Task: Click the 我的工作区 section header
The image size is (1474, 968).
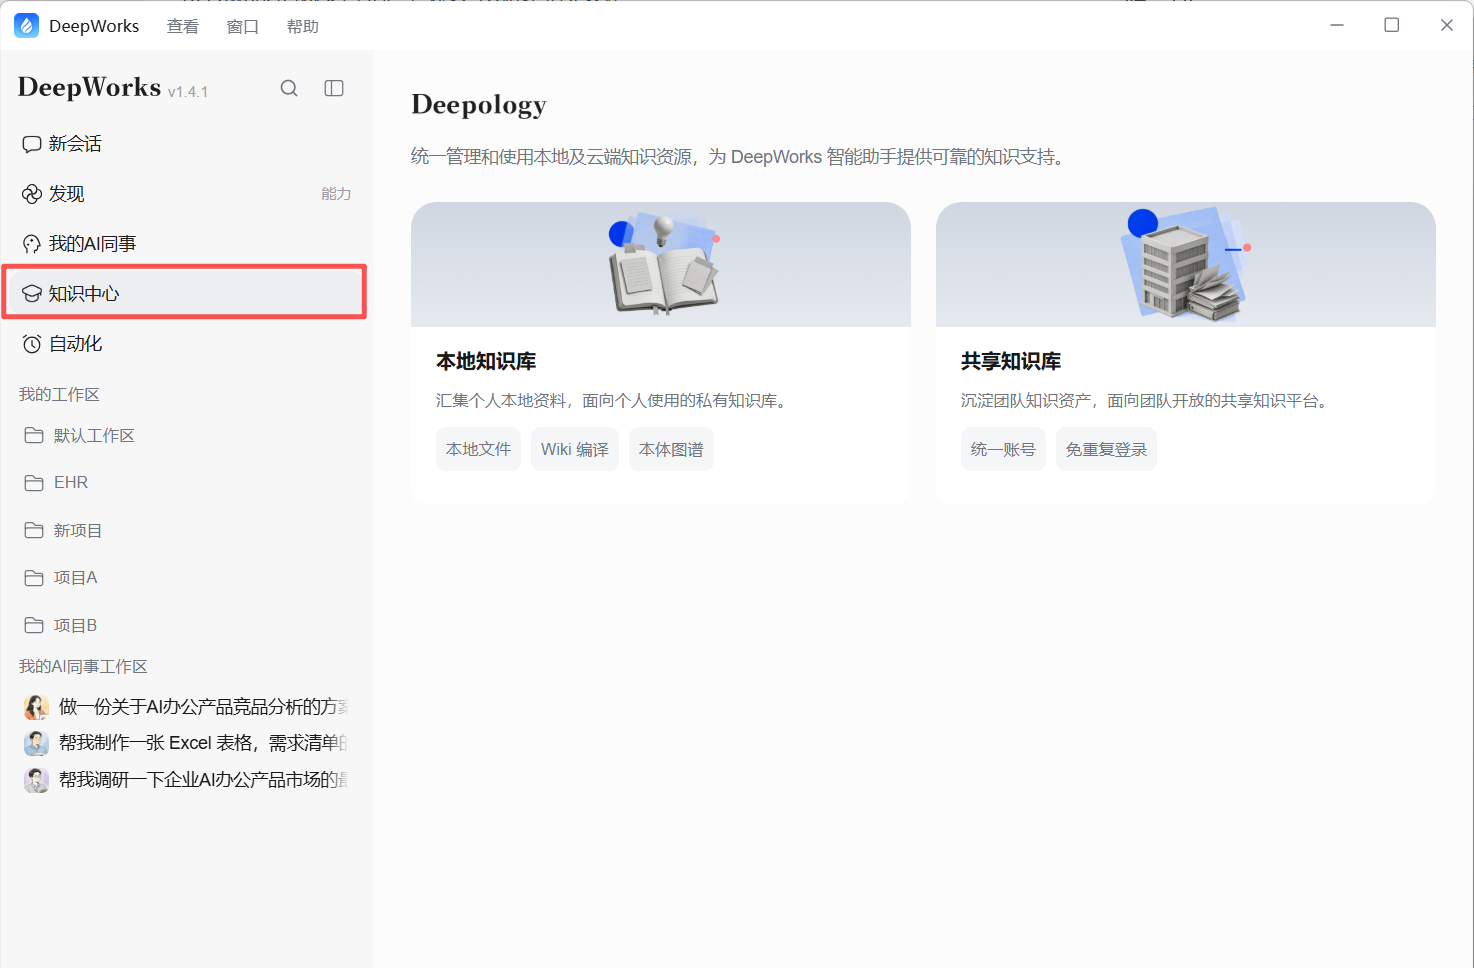Action: (59, 395)
